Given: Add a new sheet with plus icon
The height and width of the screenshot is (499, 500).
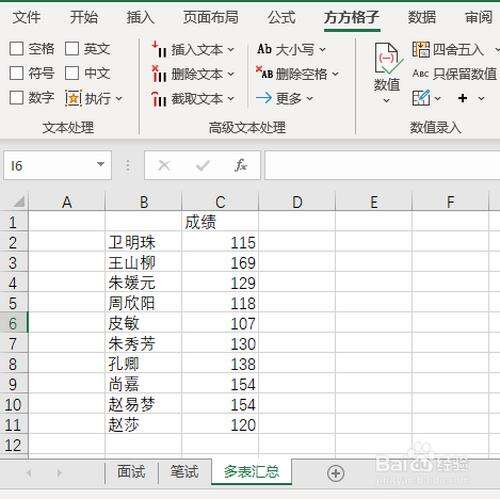Looking at the screenshot, I should (335, 473).
